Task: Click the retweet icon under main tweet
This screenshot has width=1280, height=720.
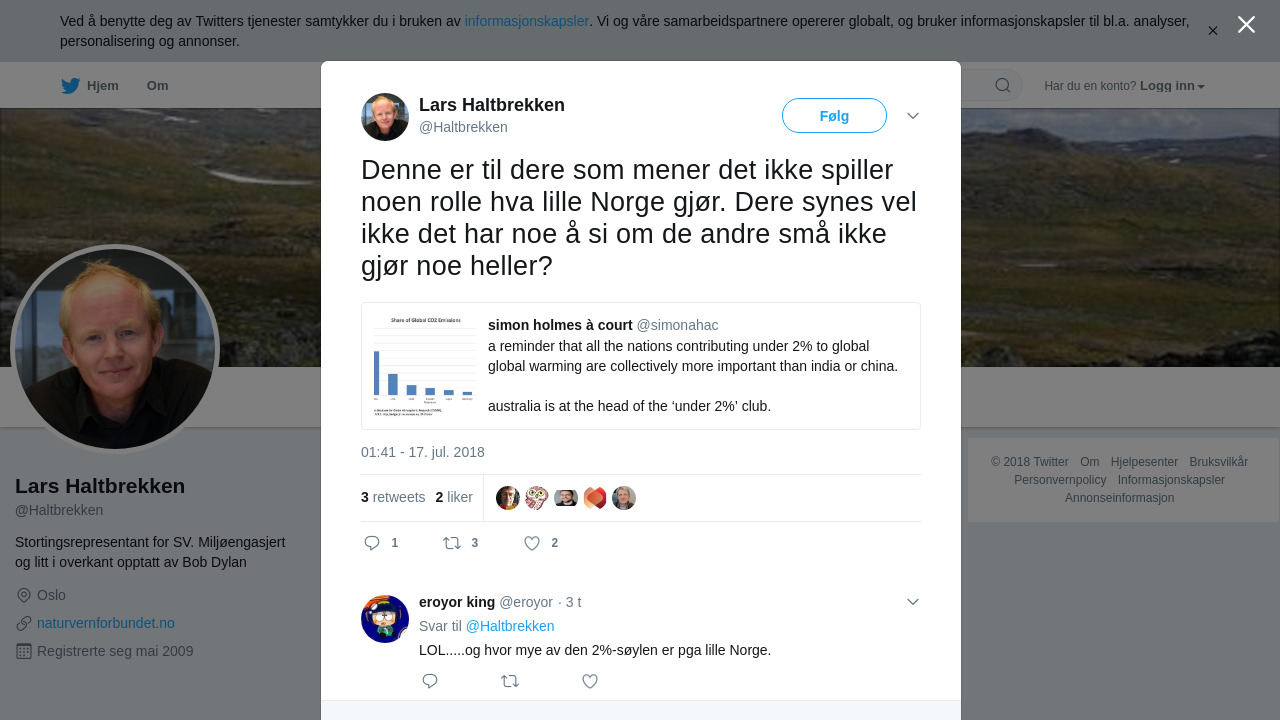Action: point(452,543)
